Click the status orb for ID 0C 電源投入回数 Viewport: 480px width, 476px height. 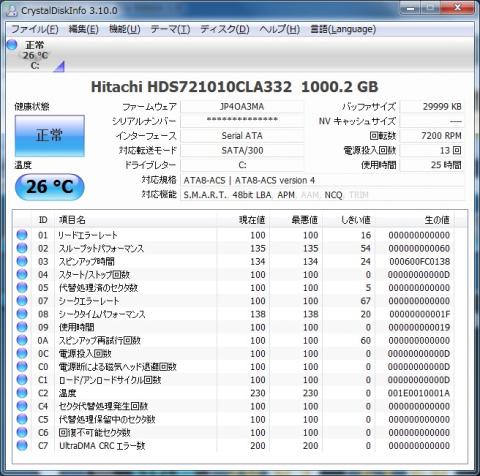pos(22,353)
